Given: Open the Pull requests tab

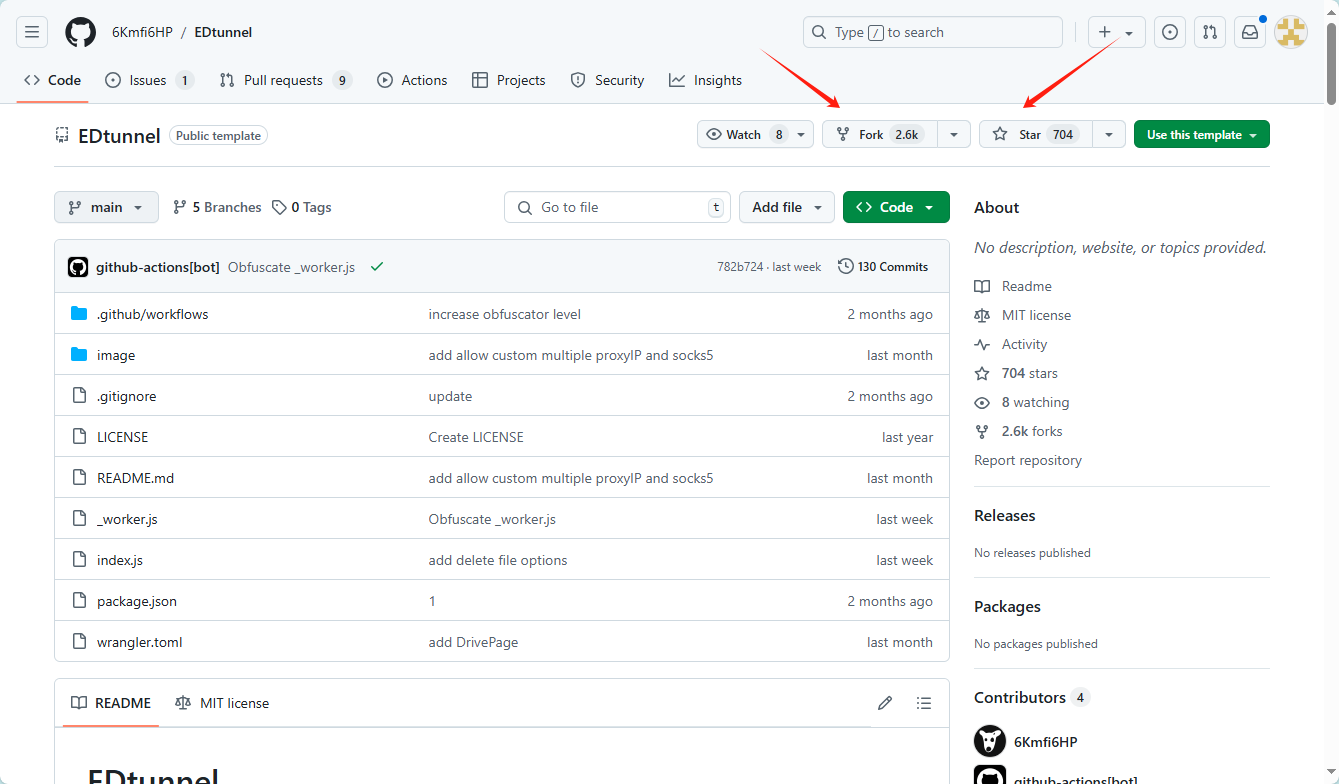Looking at the screenshot, I should pyautogui.click(x=286, y=80).
